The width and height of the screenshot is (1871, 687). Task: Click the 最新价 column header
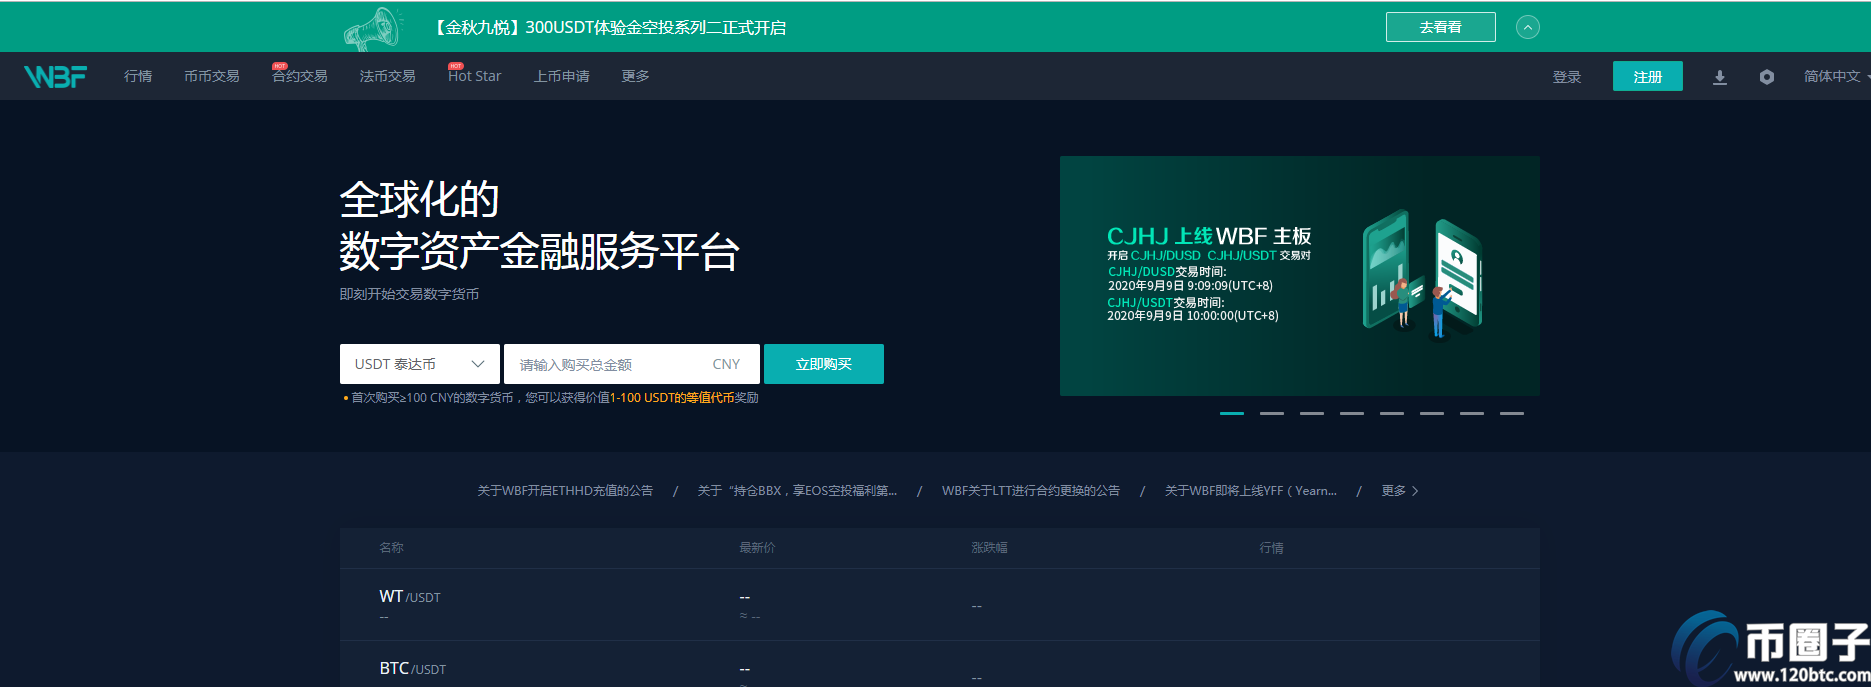[757, 548]
